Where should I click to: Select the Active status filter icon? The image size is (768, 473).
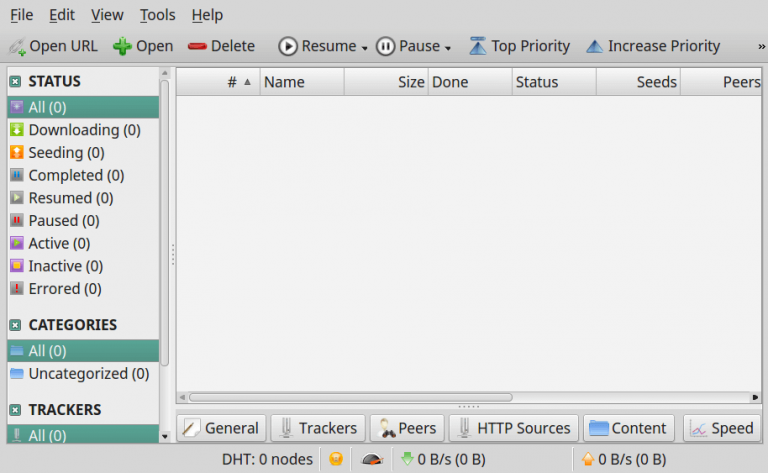[17, 243]
